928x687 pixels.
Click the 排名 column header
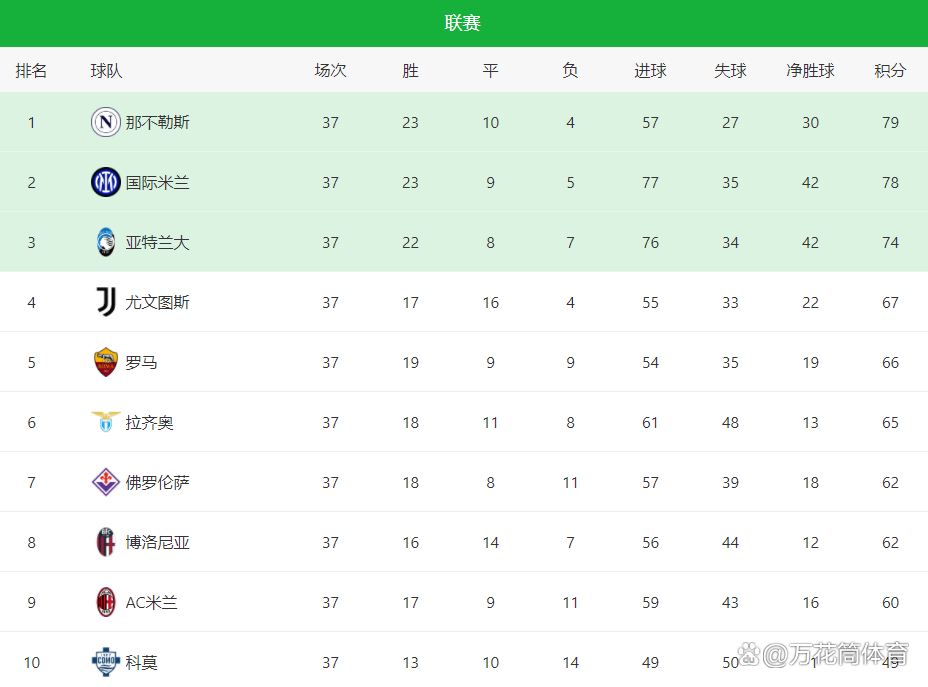tap(31, 70)
